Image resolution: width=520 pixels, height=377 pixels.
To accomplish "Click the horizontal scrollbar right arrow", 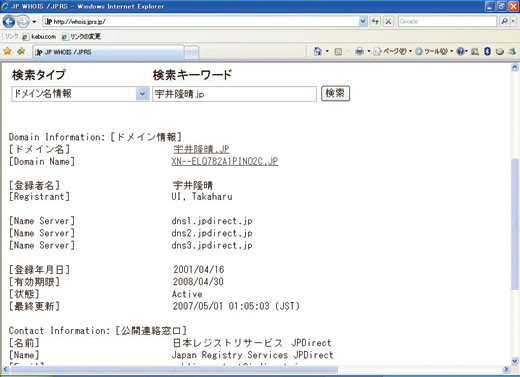I will click(506, 369).
